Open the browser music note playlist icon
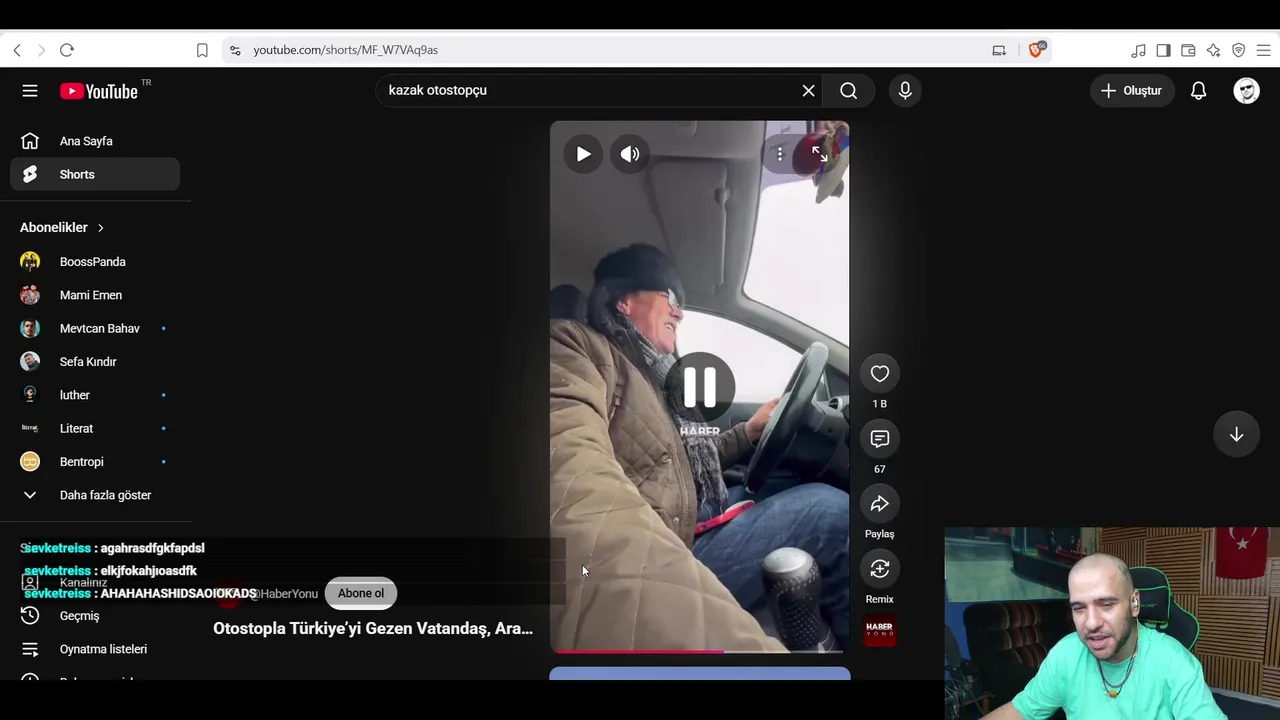Screen dimensions: 1280x720 click(x=1138, y=50)
